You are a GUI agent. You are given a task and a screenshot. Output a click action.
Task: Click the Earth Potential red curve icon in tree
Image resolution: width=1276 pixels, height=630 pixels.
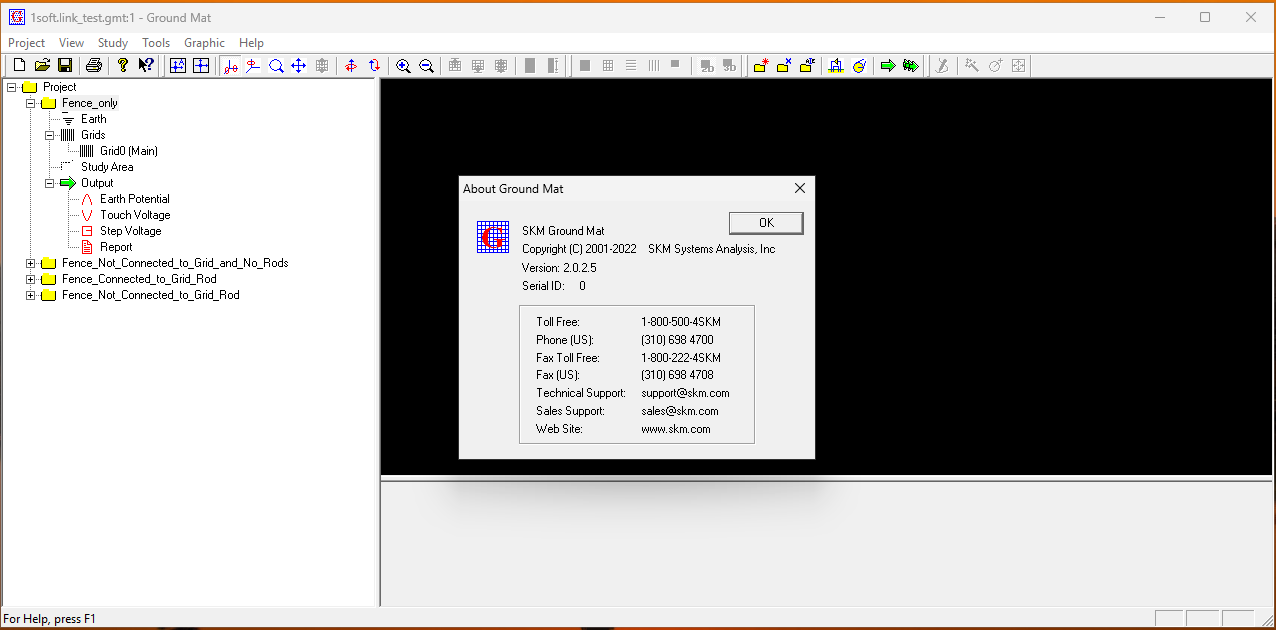point(87,199)
